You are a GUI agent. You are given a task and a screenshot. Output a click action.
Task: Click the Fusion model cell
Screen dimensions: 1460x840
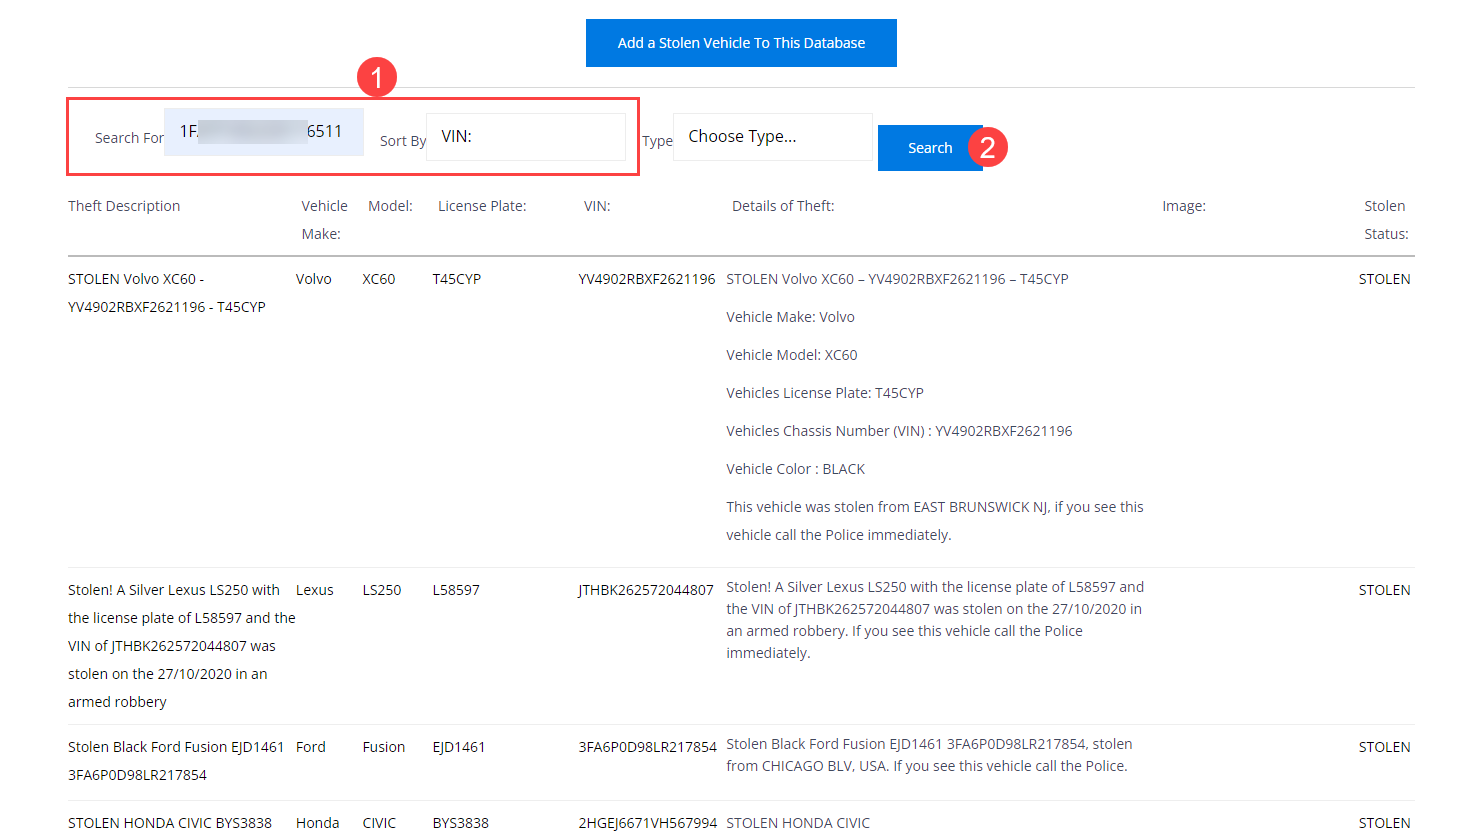(x=384, y=747)
